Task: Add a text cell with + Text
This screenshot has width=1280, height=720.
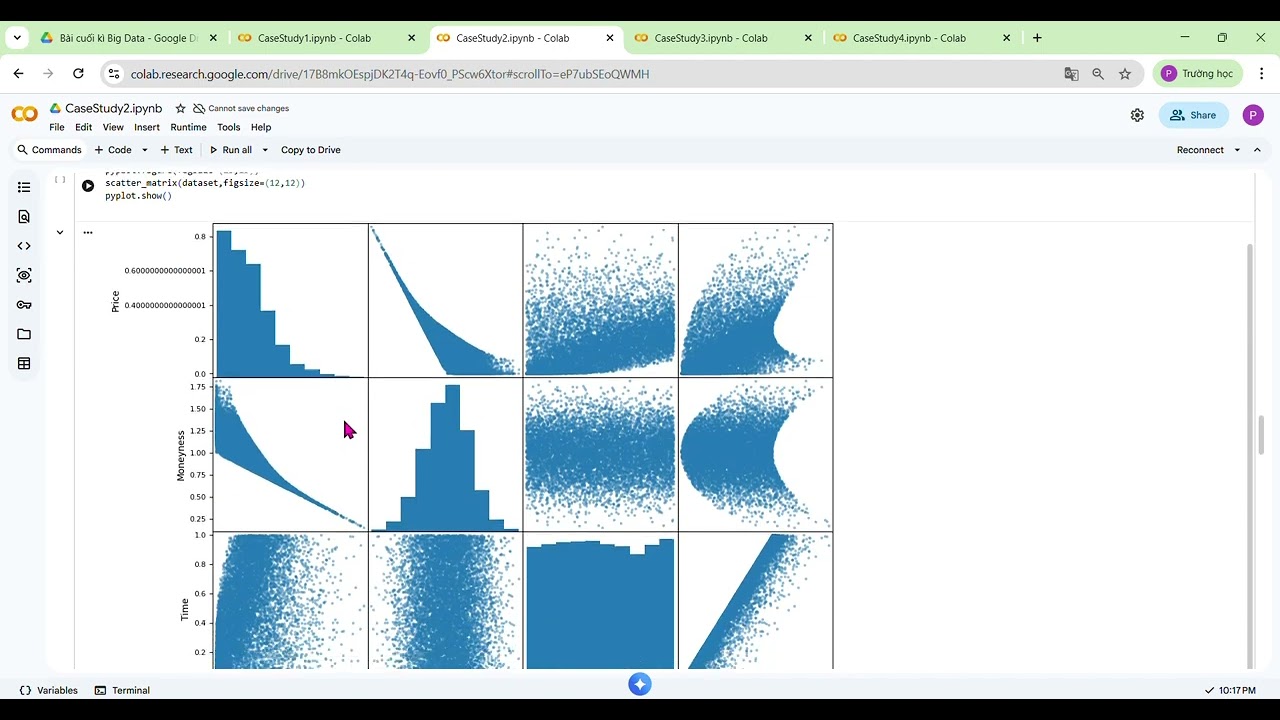Action: point(176,150)
